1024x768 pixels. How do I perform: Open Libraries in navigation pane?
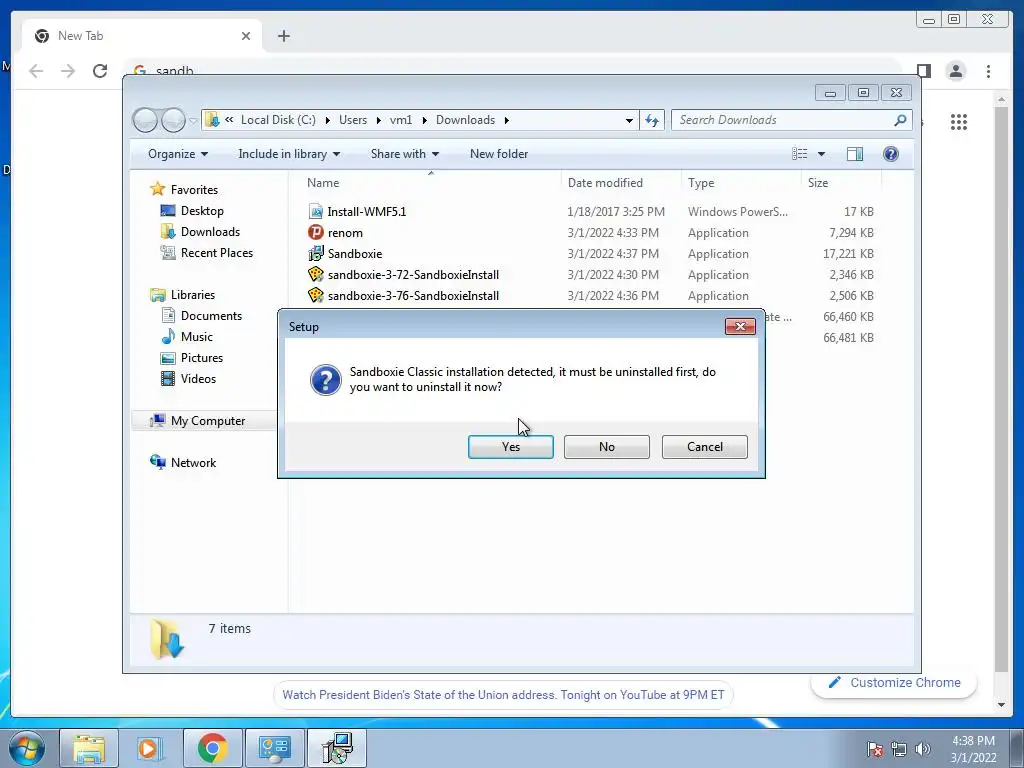(x=193, y=295)
